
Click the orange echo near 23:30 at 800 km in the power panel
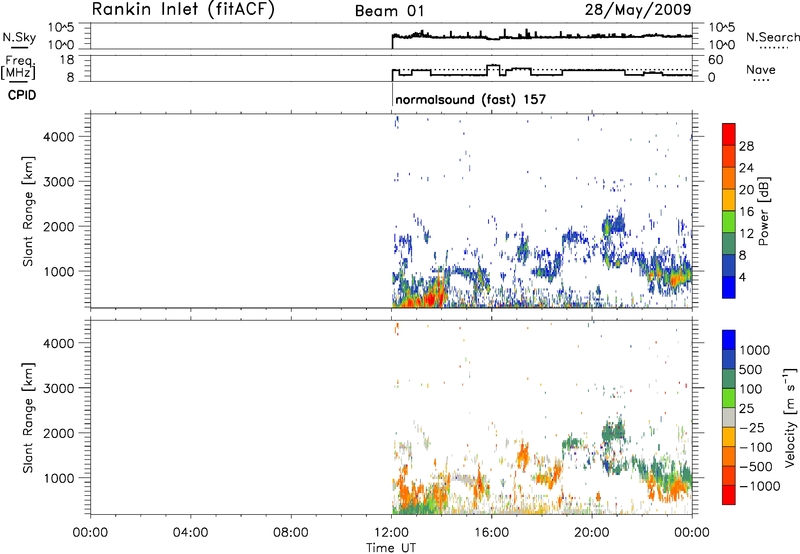(678, 280)
